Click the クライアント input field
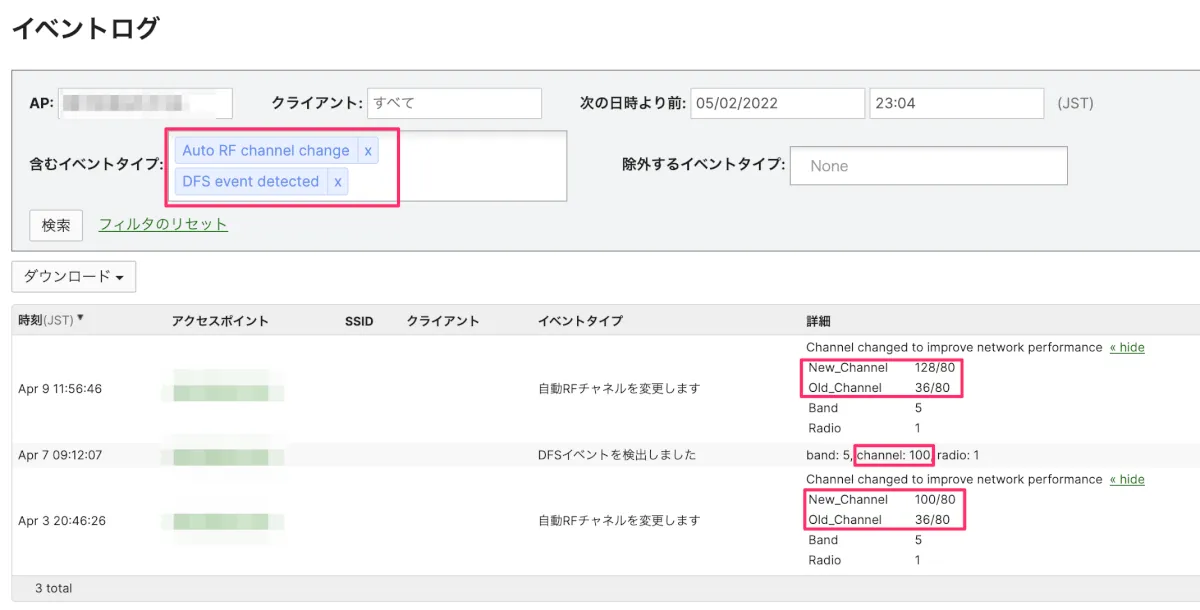Image resolution: width=1200 pixels, height=610 pixels. (x=454, y=103)
